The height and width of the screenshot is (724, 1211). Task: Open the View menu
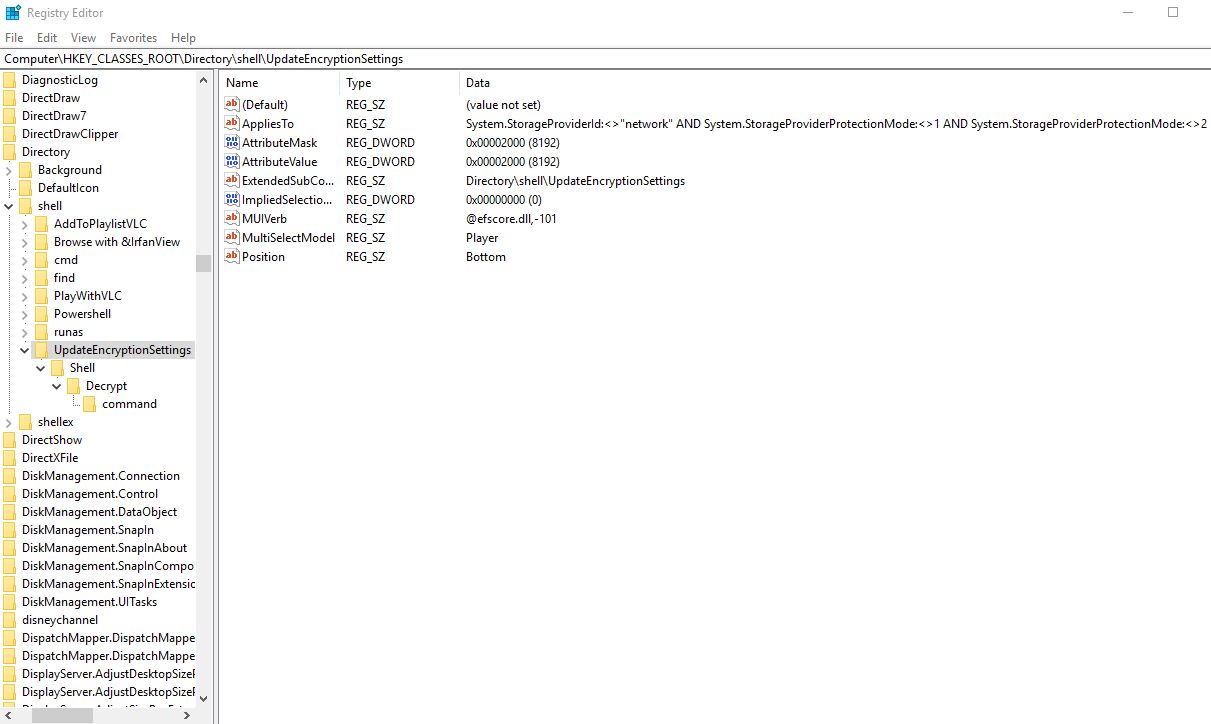tap(83, 37)
